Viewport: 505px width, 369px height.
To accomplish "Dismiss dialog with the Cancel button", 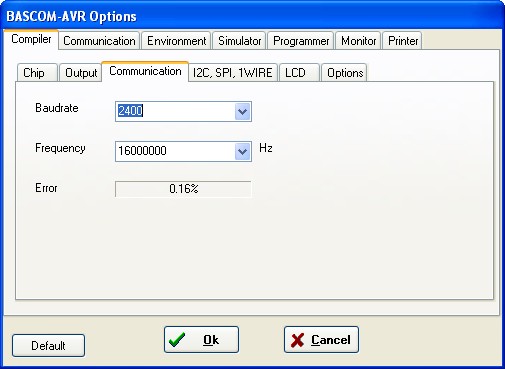I will 321,340.
